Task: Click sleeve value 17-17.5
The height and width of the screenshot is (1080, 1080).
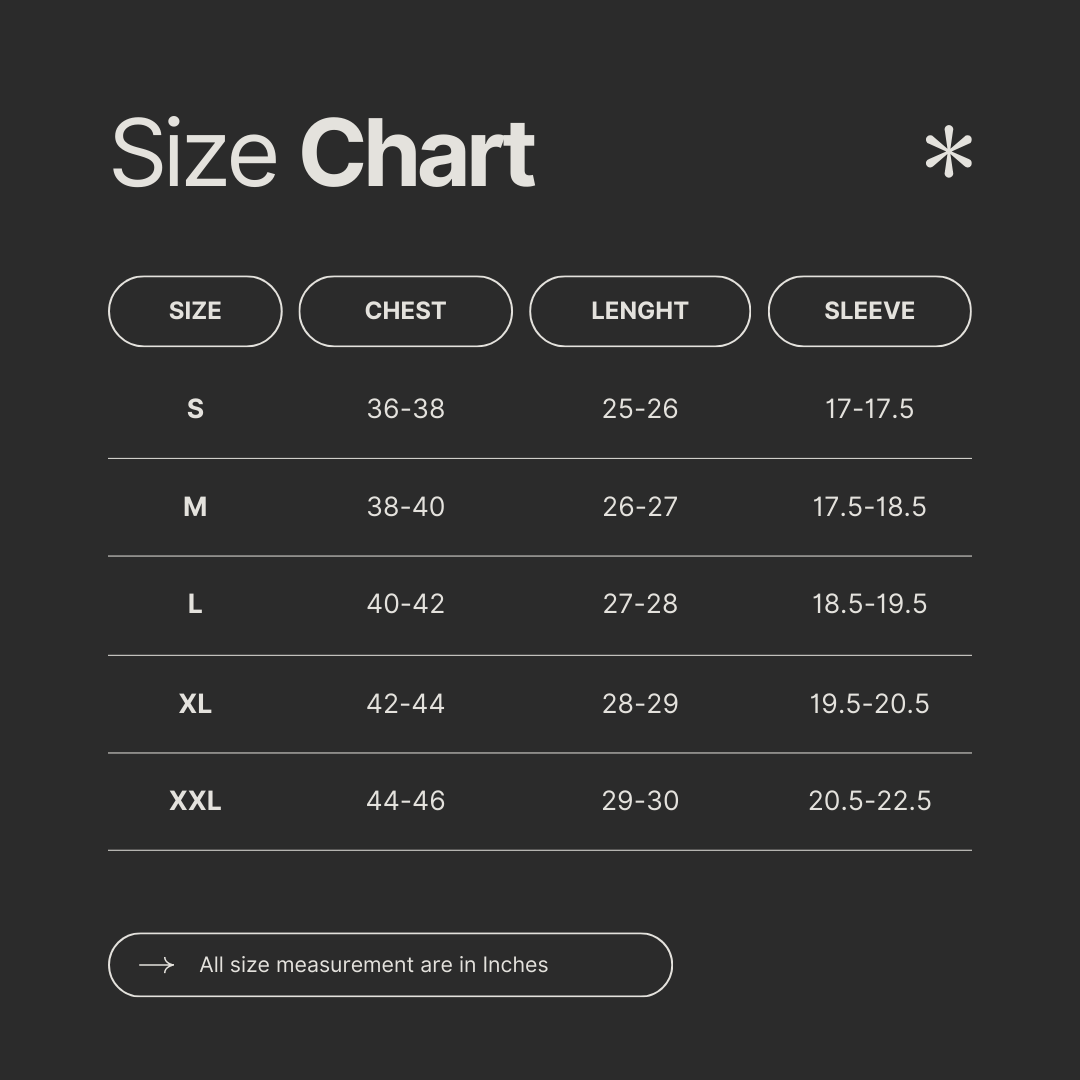Action: coord(869,409)
